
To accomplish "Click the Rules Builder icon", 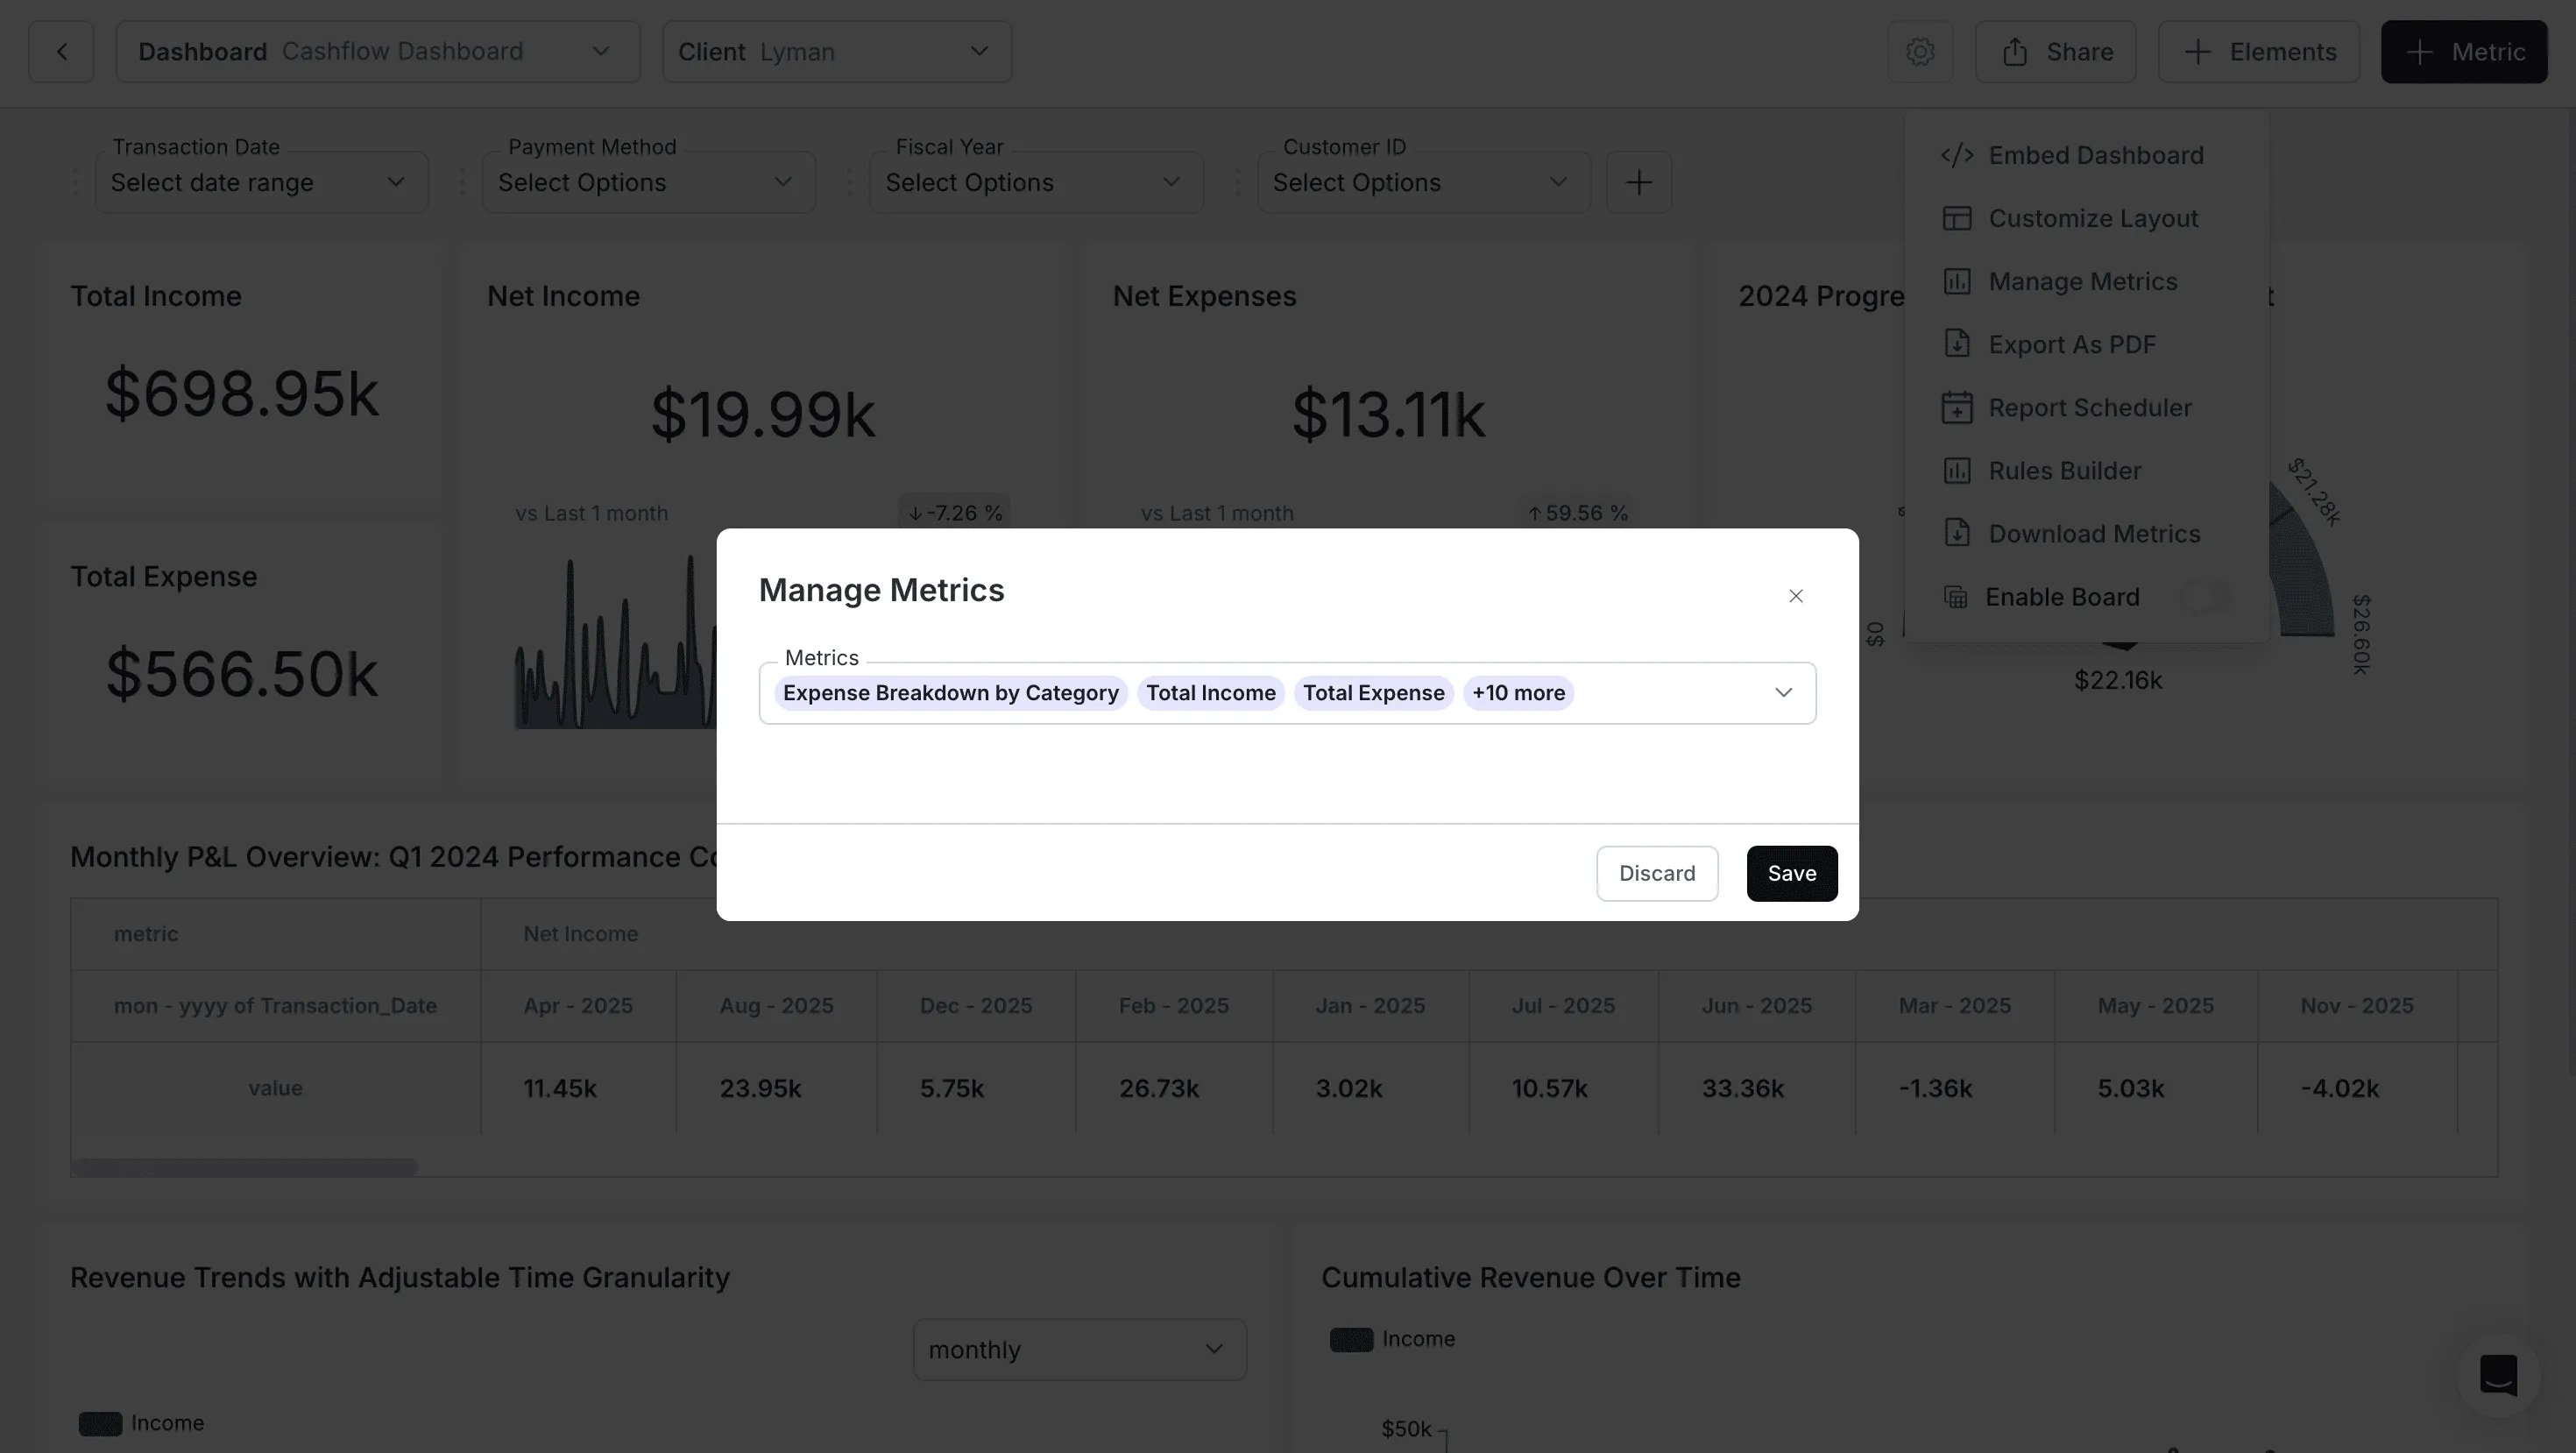I will point(1957,470).
